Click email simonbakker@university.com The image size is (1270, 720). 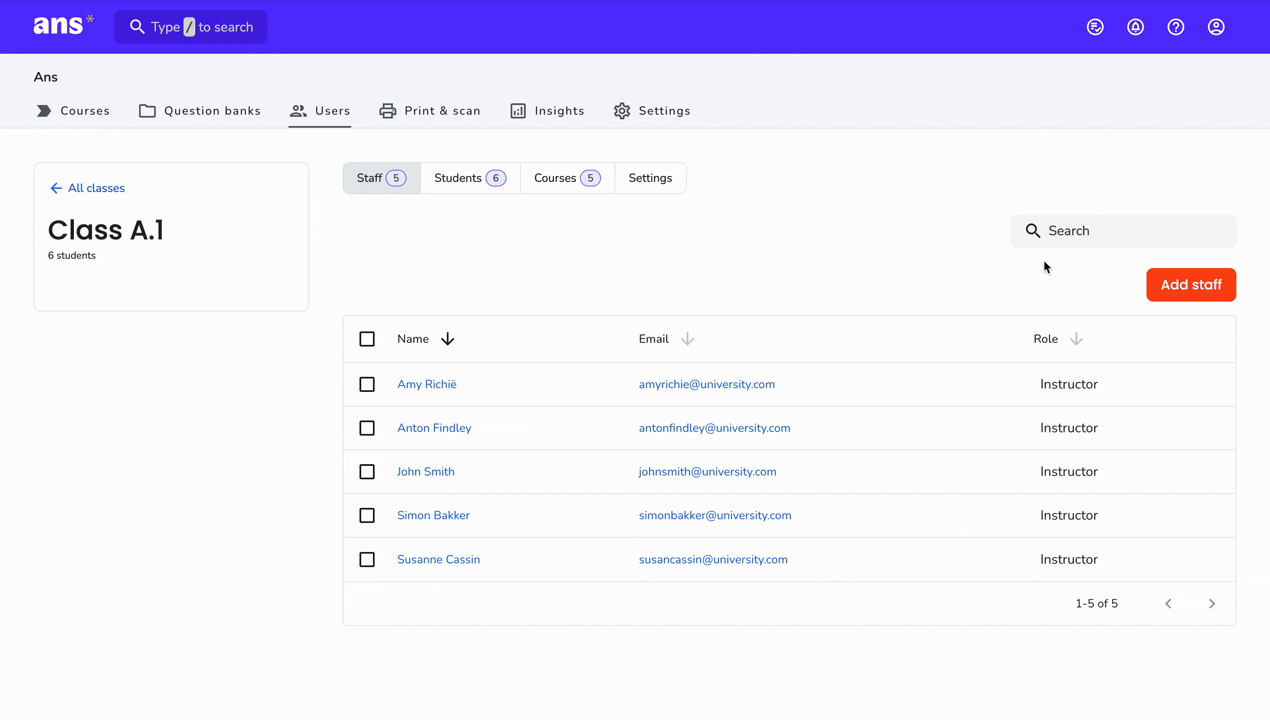(715, 516)
